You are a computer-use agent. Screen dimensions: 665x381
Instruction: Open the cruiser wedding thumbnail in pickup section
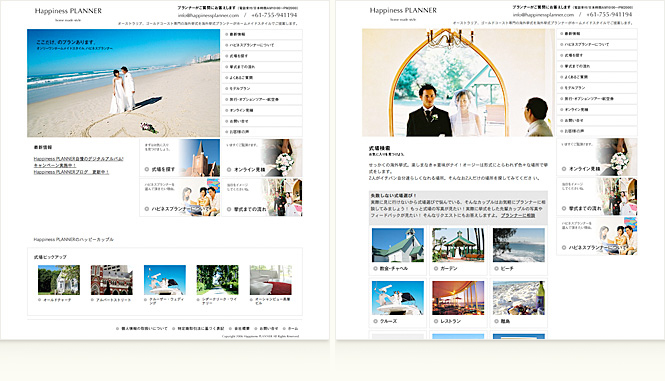click(x=165, y=280)
